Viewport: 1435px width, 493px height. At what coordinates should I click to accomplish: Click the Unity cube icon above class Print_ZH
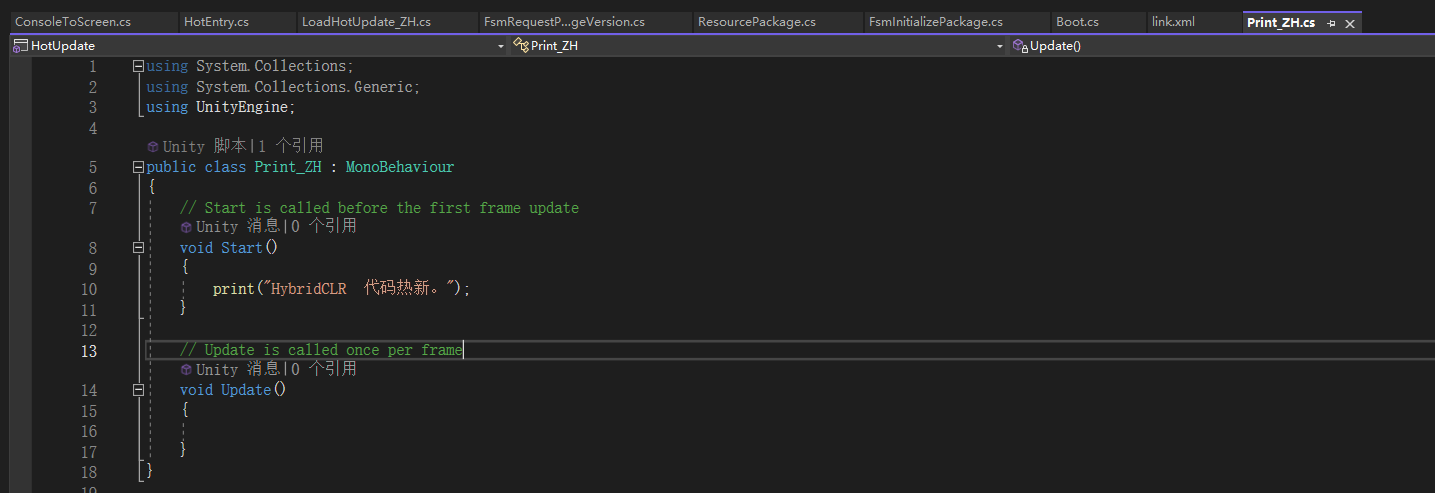[x=153, y=147]
